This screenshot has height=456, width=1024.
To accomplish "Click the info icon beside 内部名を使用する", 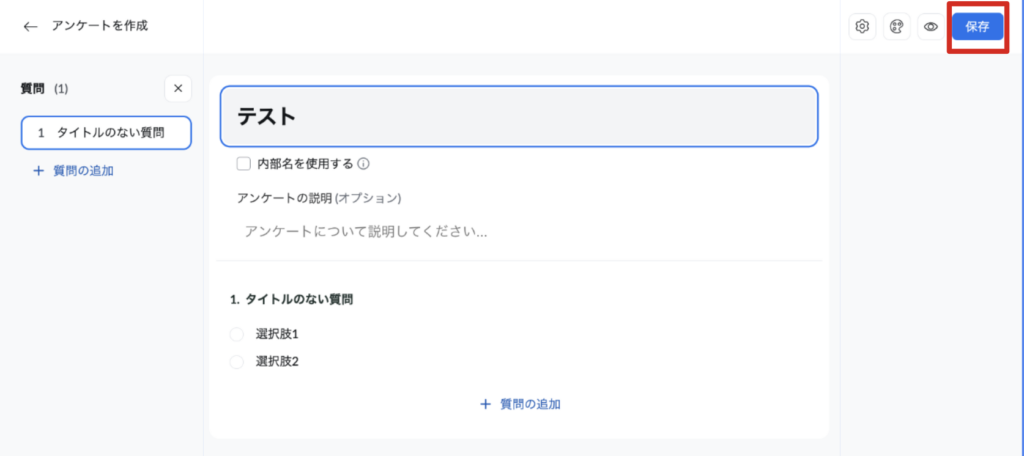I will tap(364, 164).
